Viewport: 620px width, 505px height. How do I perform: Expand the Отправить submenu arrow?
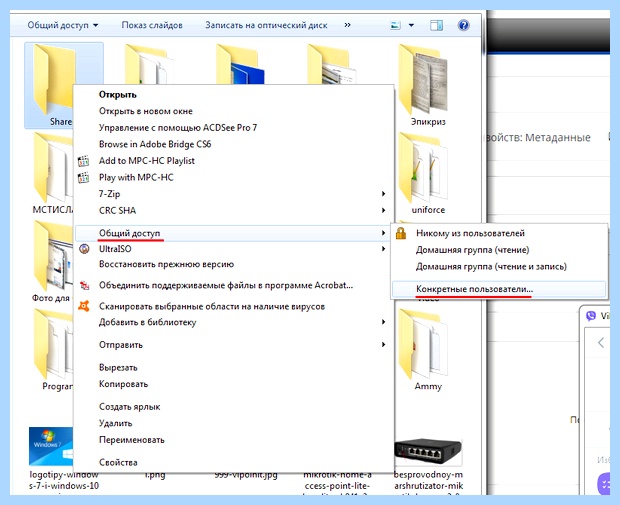point(383,344)
